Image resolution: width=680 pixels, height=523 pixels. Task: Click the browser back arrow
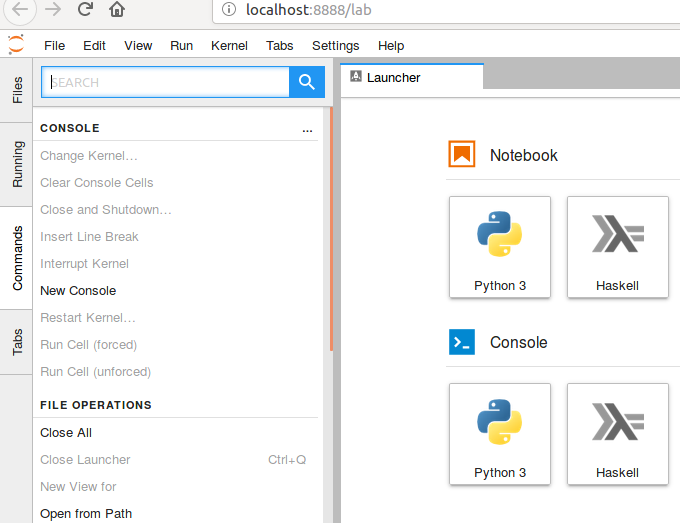pyautogui.click(x=20, y=10)
